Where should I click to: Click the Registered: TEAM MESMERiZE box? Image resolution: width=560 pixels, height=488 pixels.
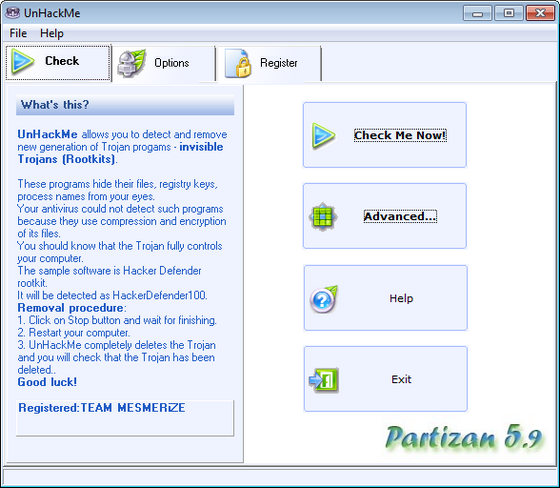coord(125,418)
